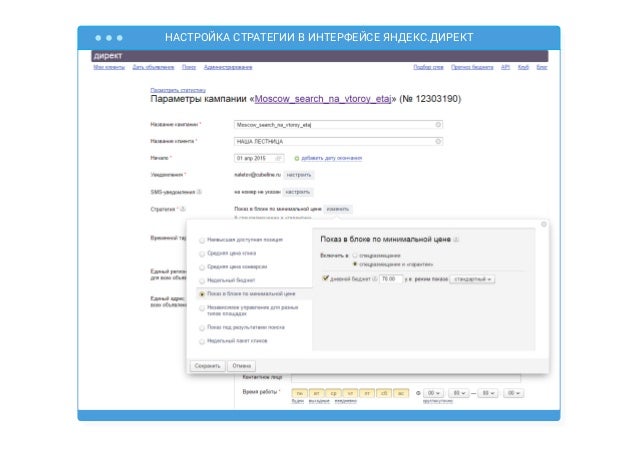Toggle Saturday 'сб' working day button

384,393
